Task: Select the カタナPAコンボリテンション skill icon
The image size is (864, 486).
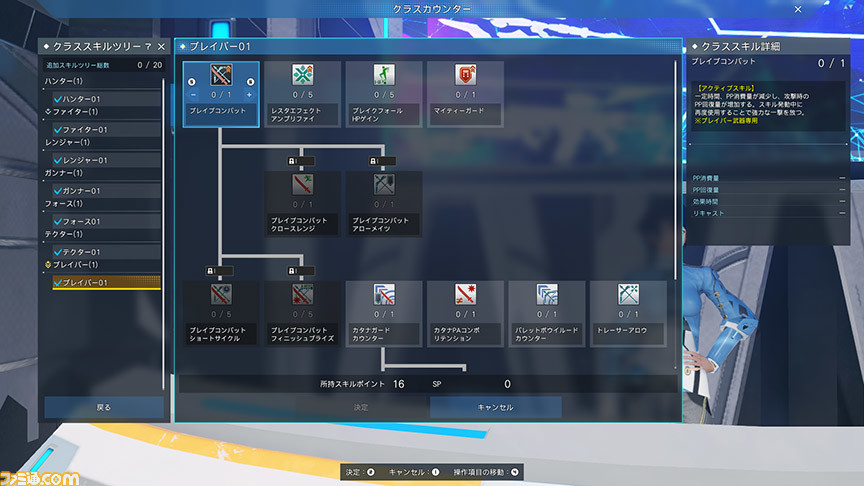Action: [466, 294]
